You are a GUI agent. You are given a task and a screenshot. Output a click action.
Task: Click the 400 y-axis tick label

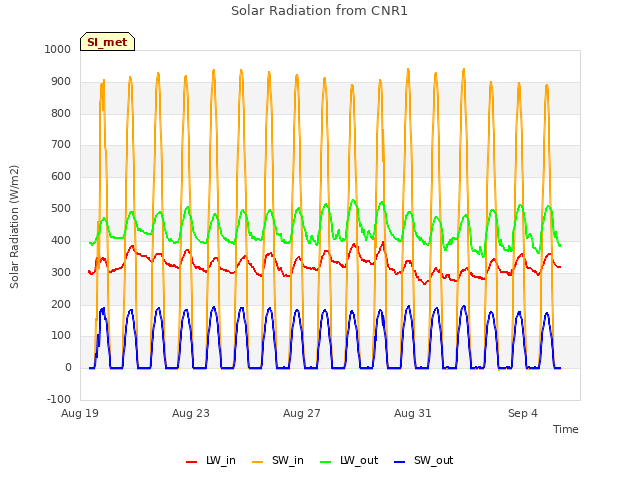61,240
